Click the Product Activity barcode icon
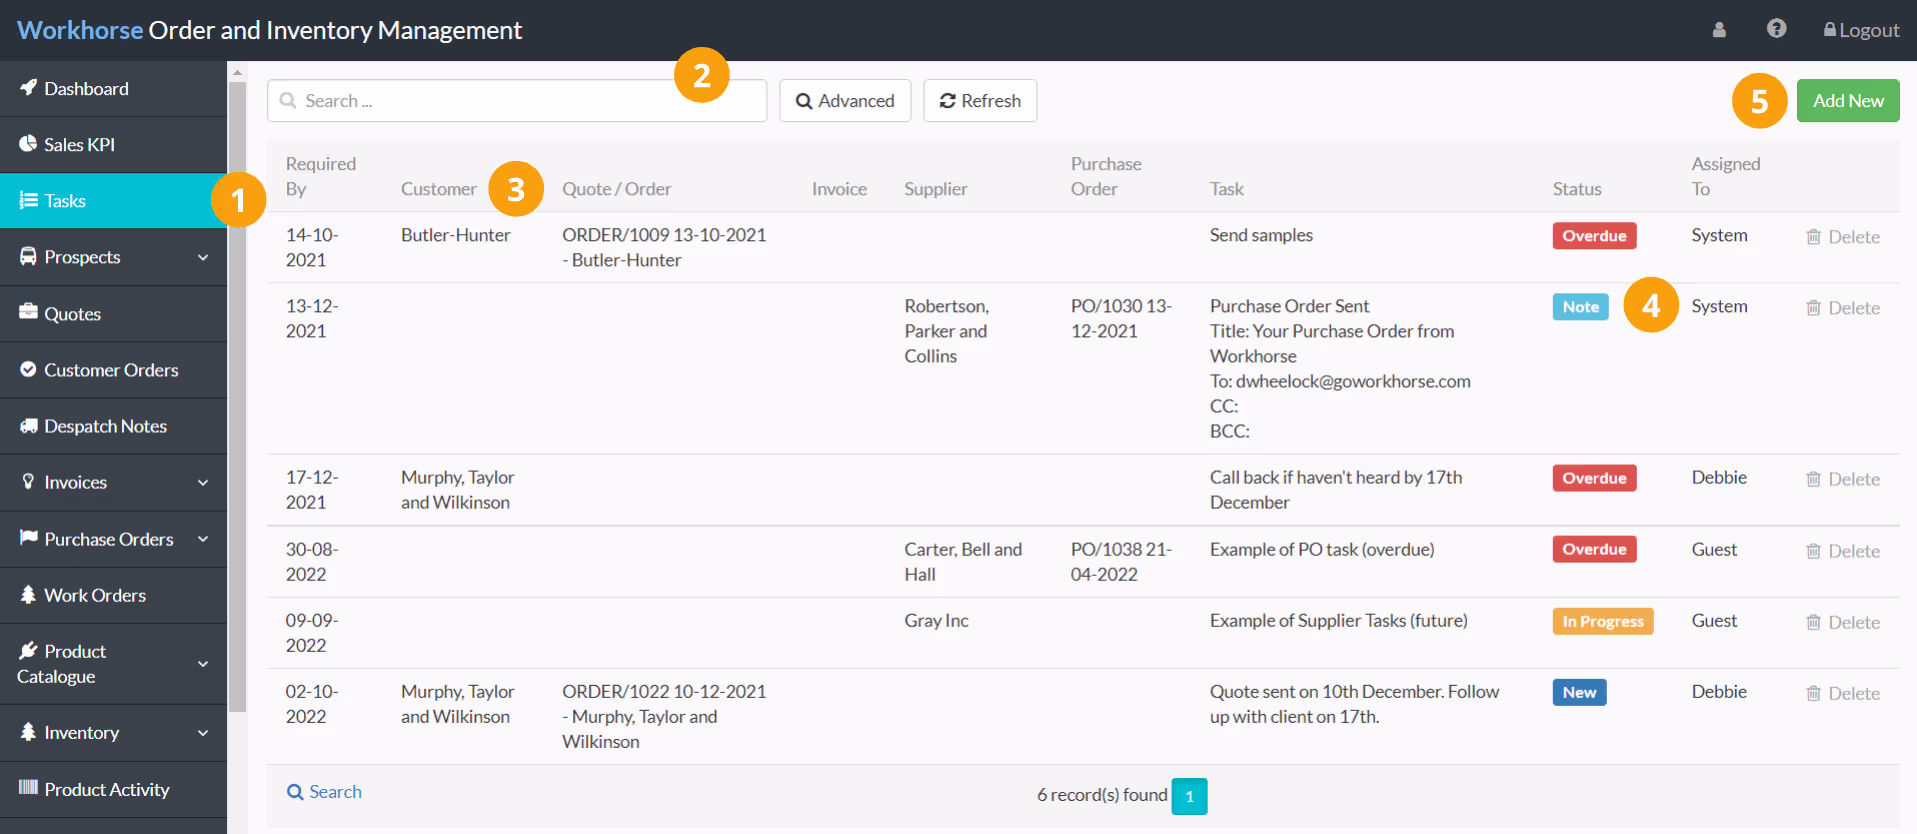This screenshot has height=834, width=1917. pos(28,788)
